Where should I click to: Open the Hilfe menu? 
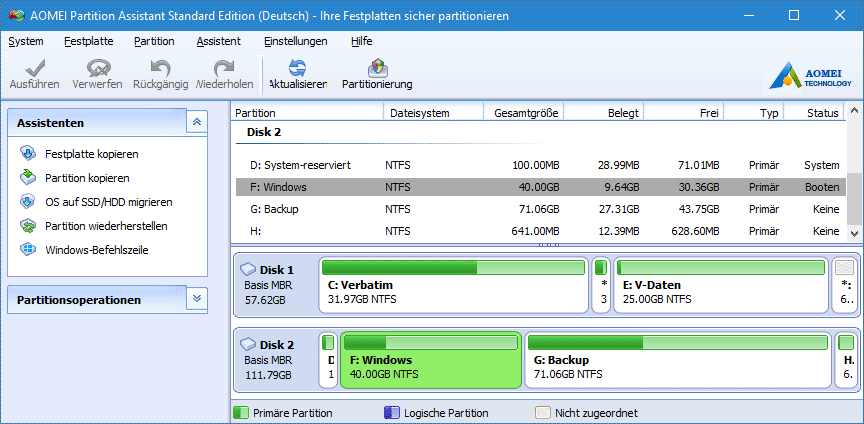361,41
